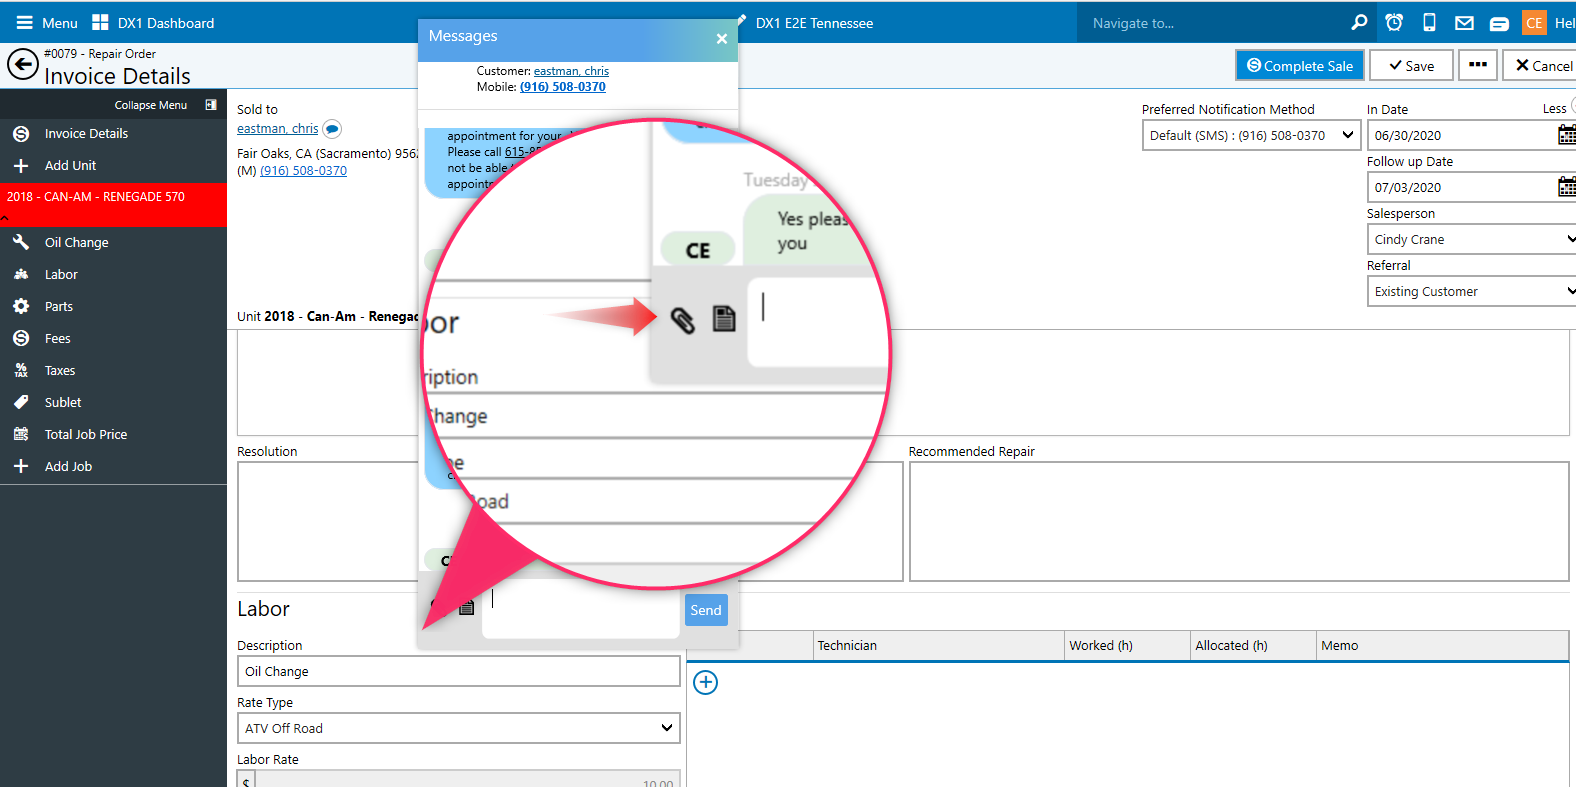Click the mobile phone icon in top bar
This screenshot has height=787, width=1576.
point(1430,22)
